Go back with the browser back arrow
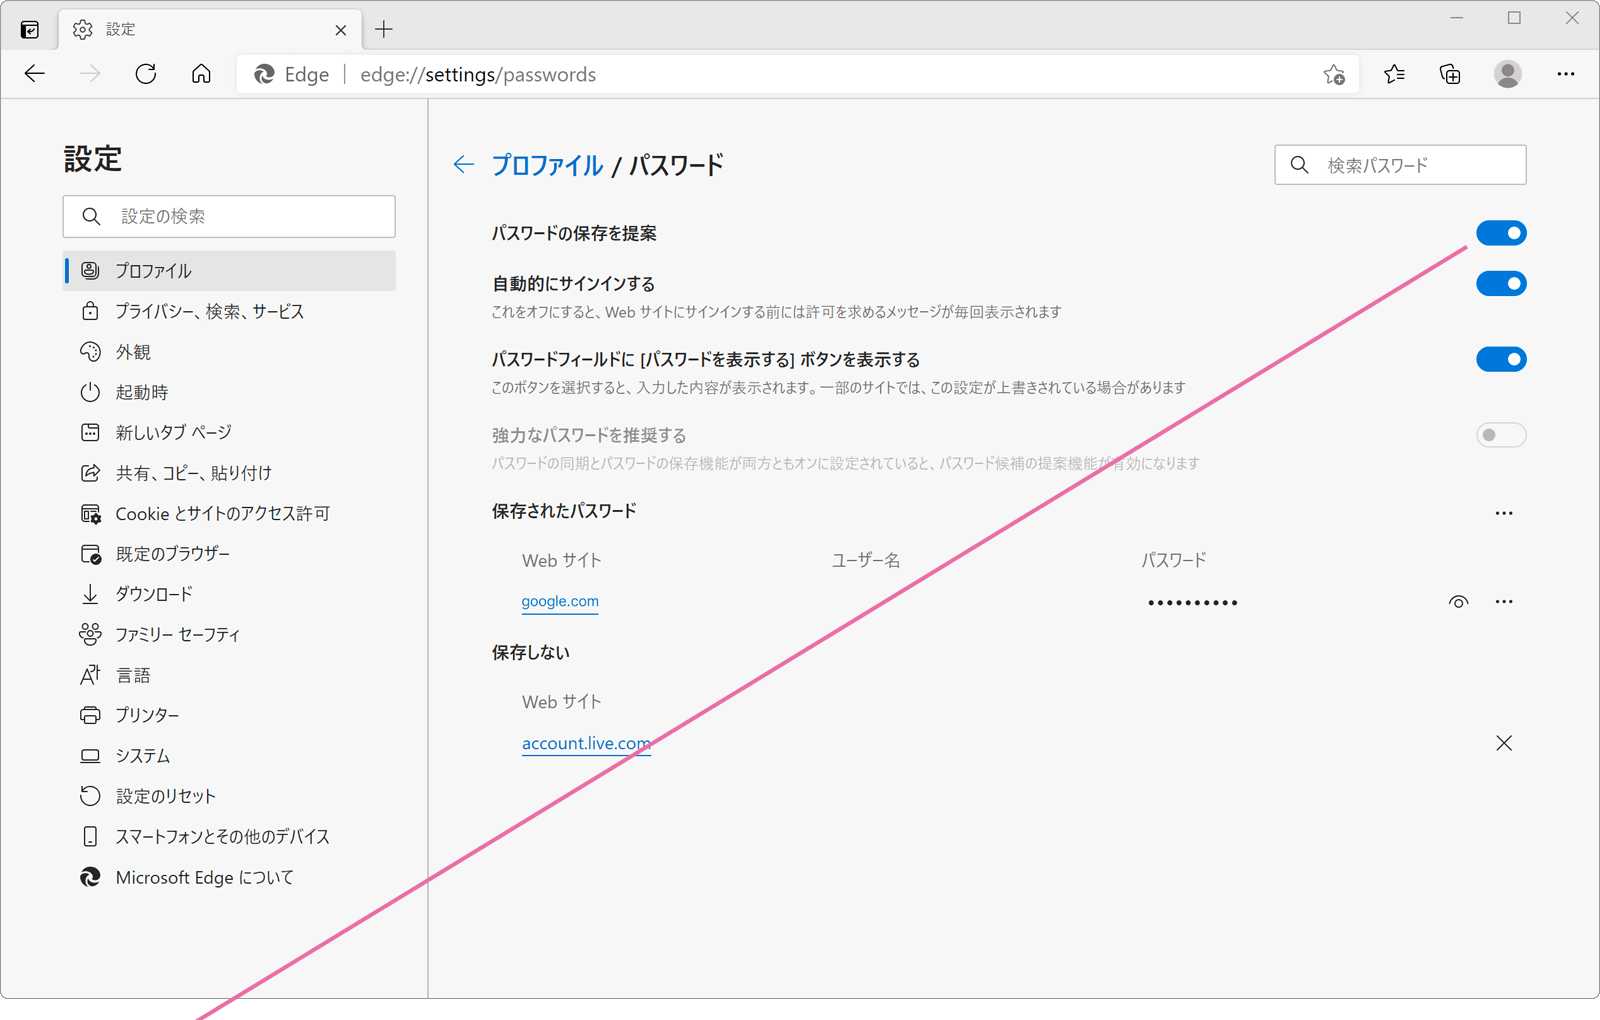This screenshot has width=1600, height=1020. [35, 74]
